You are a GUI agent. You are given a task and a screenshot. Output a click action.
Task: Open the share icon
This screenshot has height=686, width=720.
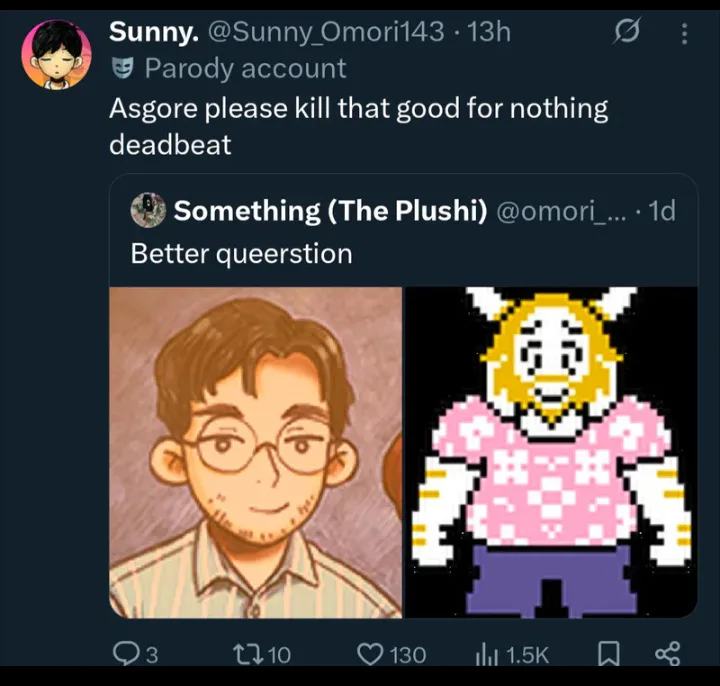666,654
